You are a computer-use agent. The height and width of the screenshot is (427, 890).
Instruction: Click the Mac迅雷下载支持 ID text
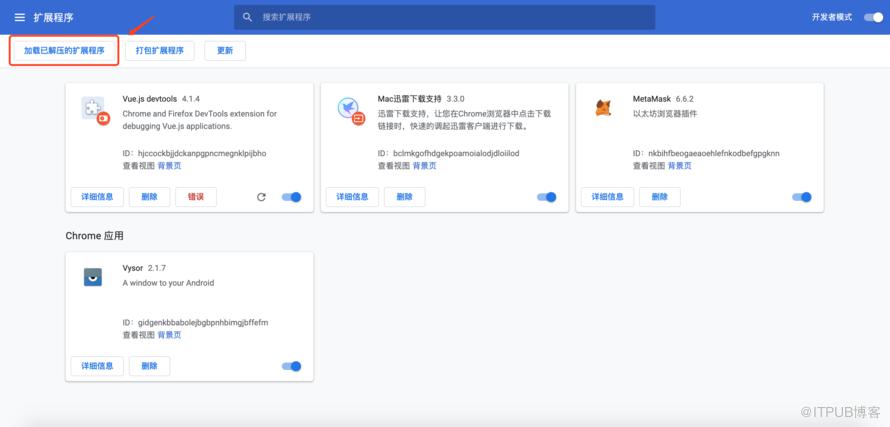[x=448, y=153]
